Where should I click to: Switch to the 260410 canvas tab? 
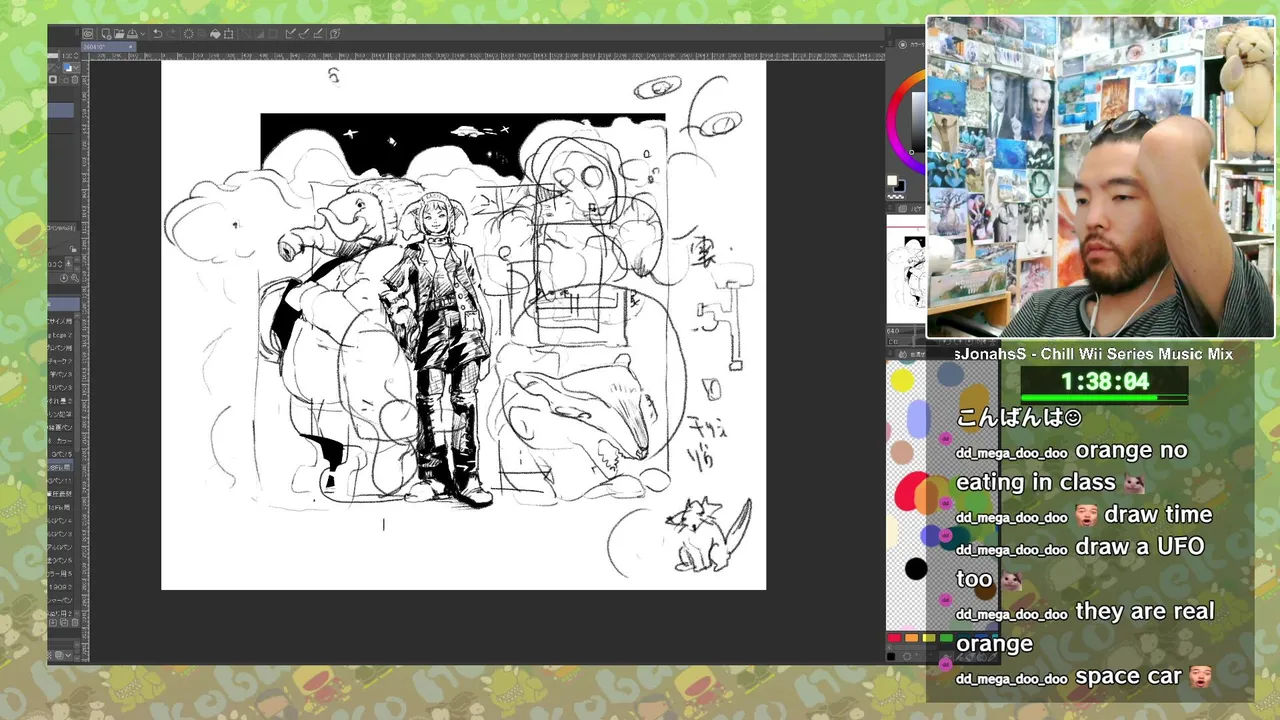(x=108, y=47)
